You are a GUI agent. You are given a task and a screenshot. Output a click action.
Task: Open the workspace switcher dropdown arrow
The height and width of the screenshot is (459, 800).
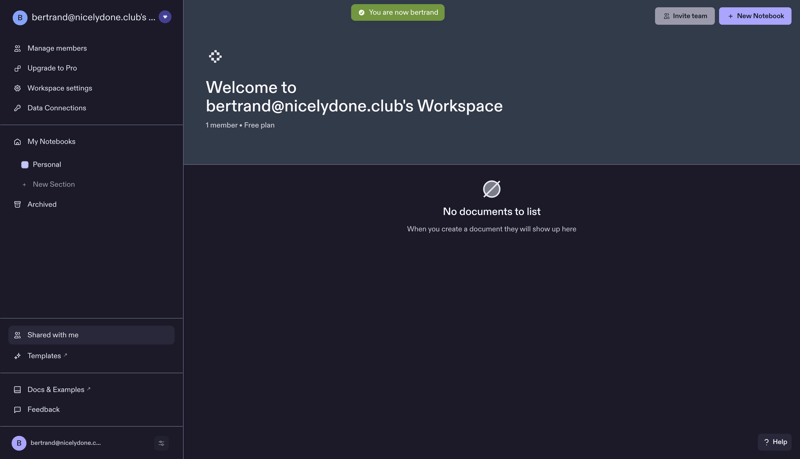(x=165, y=17)
